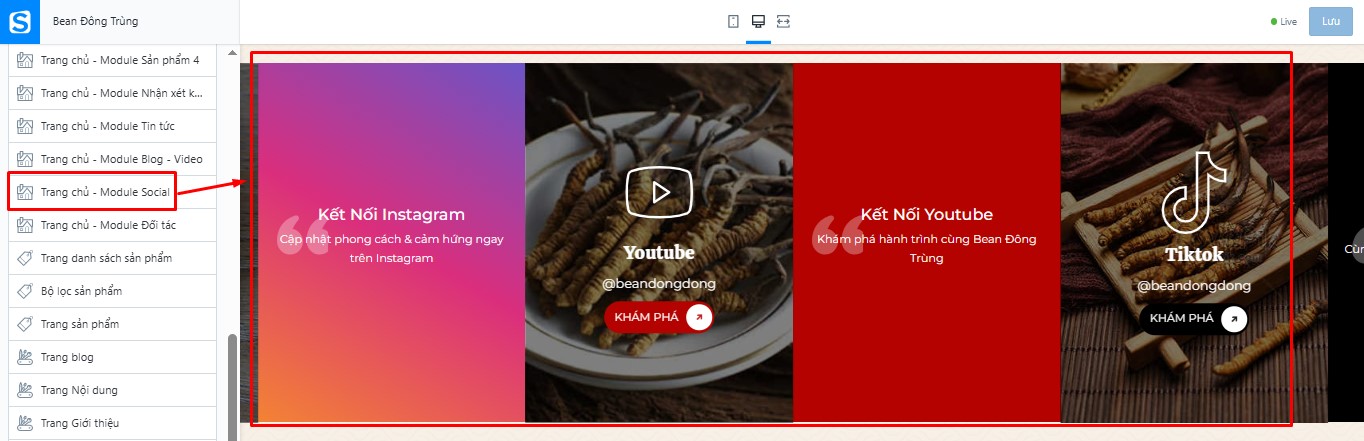1364x441 pixels.
Task: Open Trang chủ - Module Nhận xét
Action: (x=113, y=93)
